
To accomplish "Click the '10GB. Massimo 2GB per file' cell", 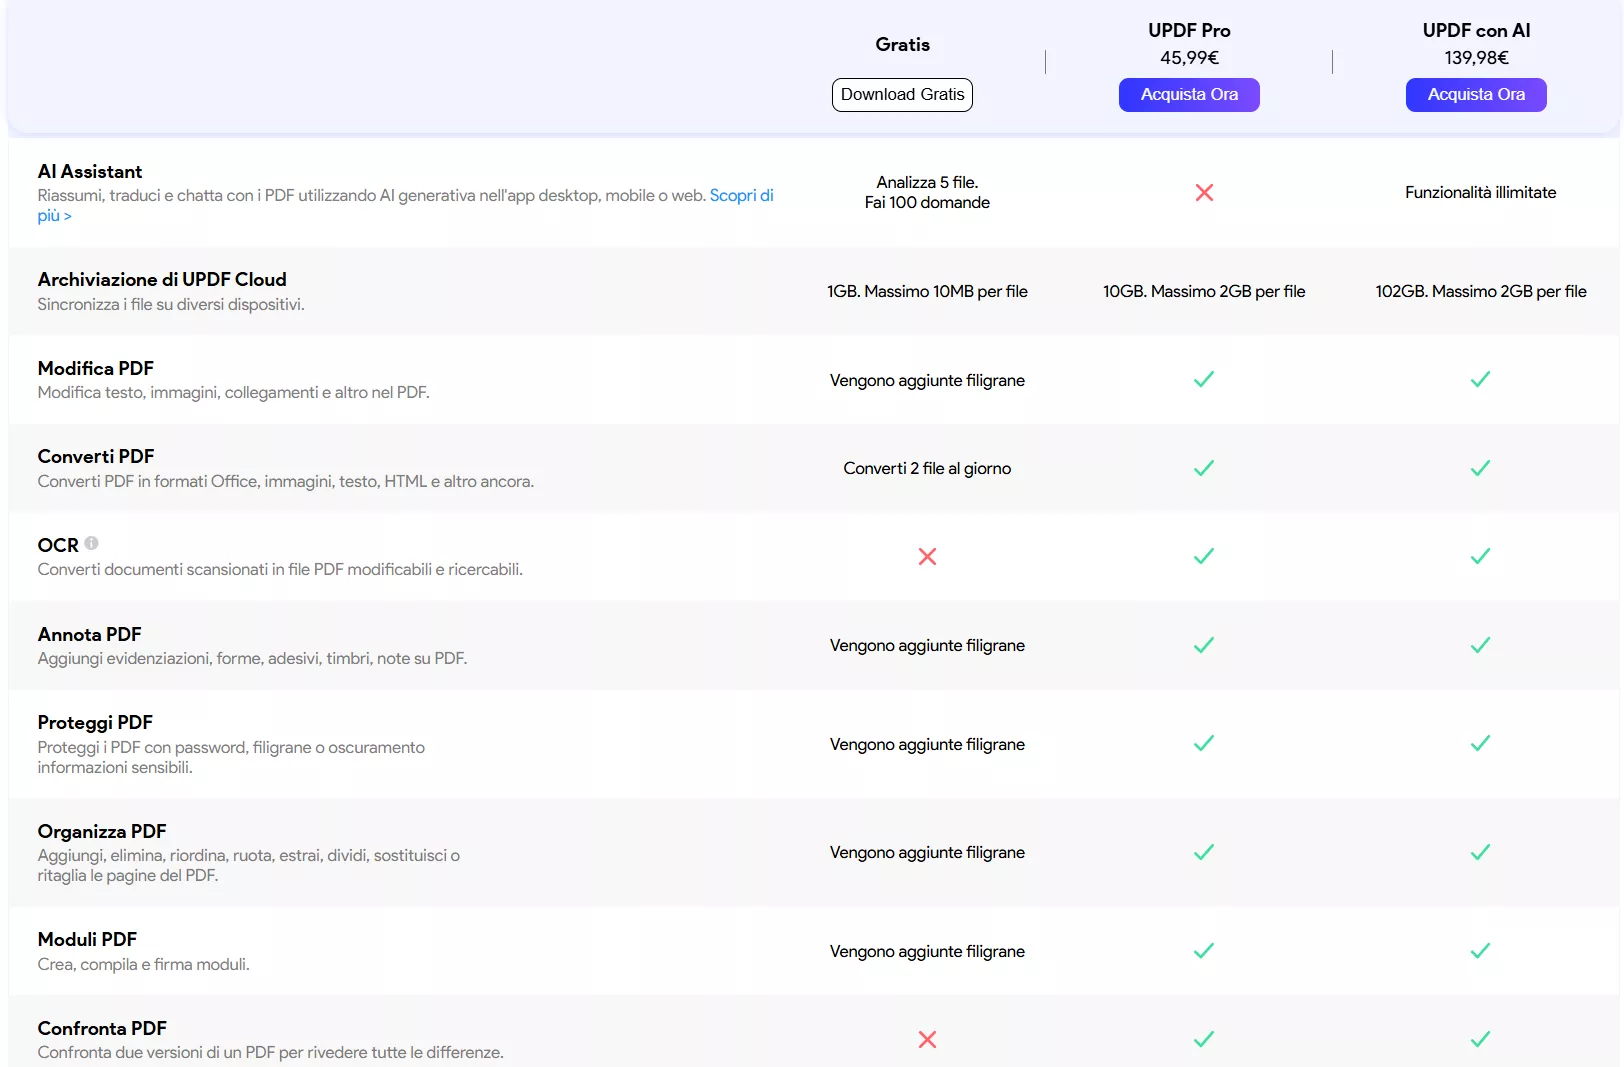I will pyautogui.click(x=1204, y=291).
